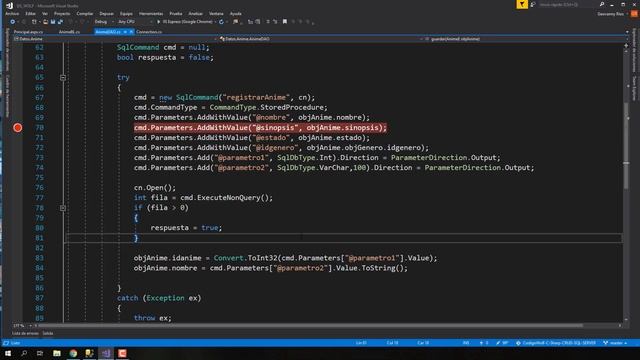Viewport: 640px width, 360px height.
Task: Focus the Quick Launch search box
Action: [x=567, y=4]
